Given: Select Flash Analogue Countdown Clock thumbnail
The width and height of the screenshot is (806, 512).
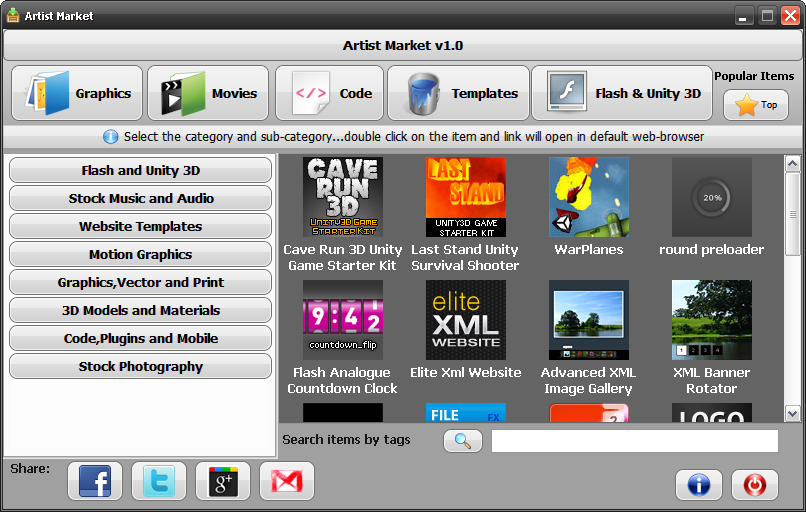Looking at the screenshot, I should (343, 320).
